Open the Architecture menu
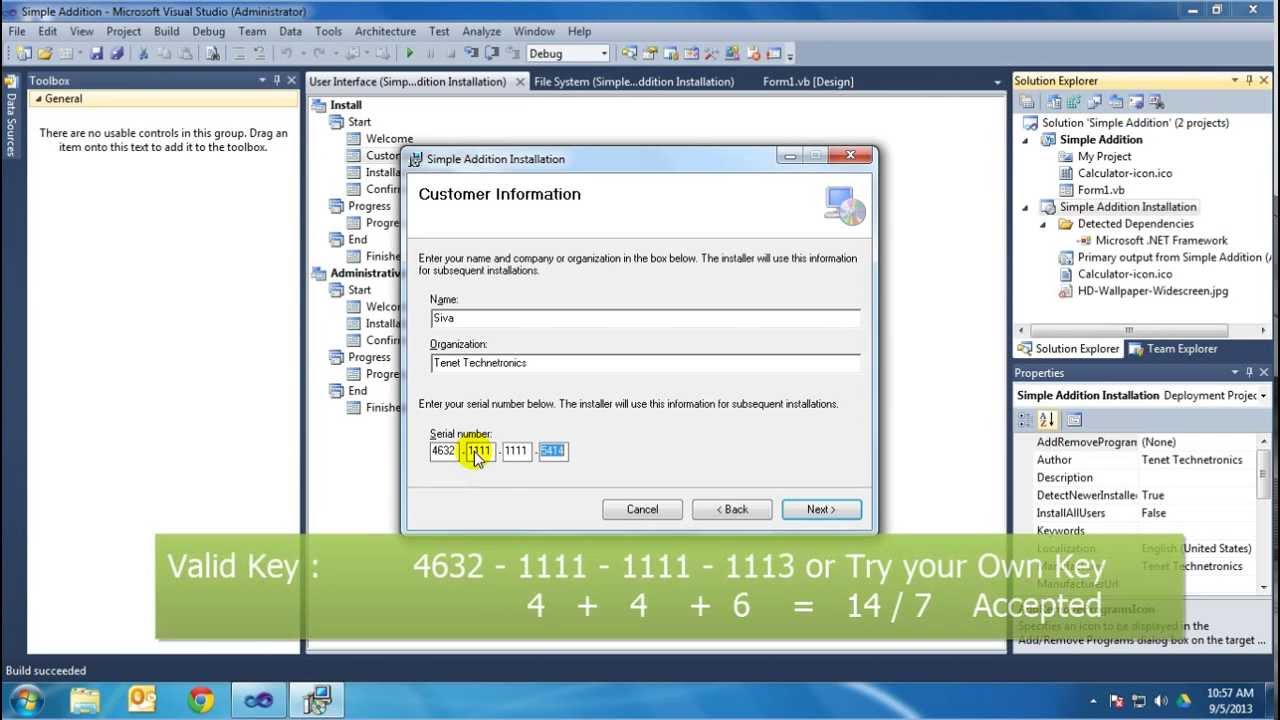 coord(385,31)
